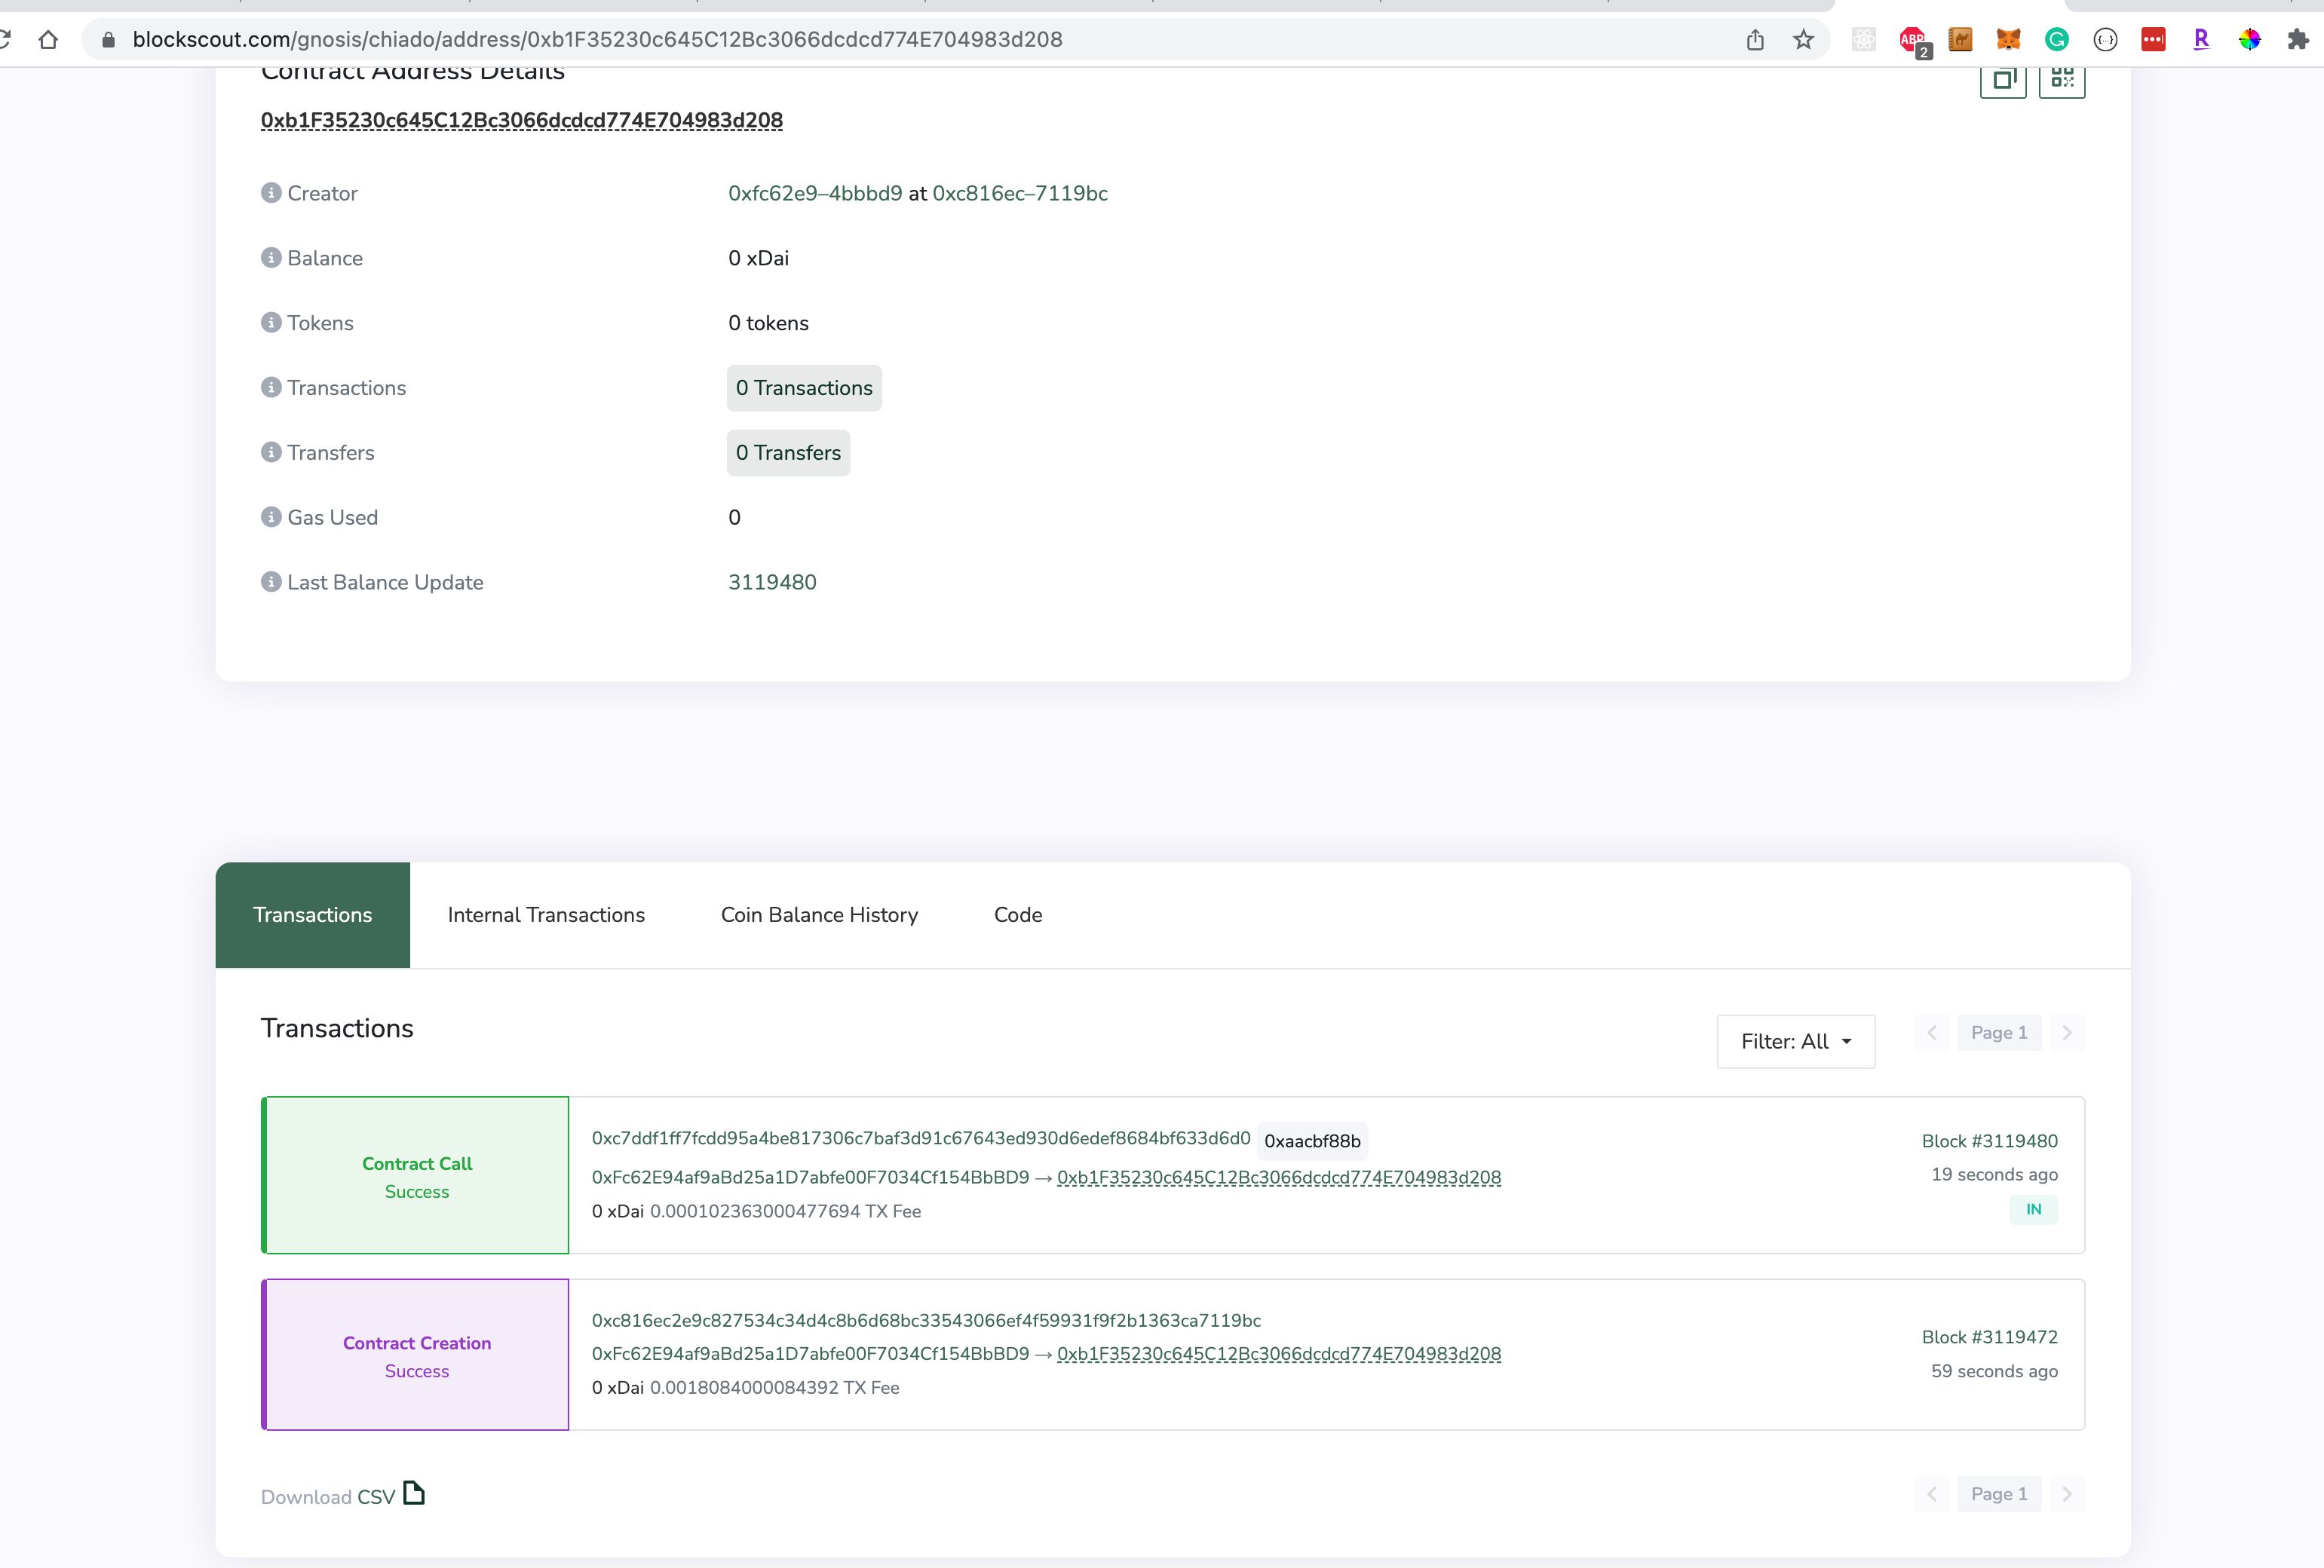Open Block #3119472 link
Viewport: 2324px width, 1568px height.
(x=1989, y=1337)
